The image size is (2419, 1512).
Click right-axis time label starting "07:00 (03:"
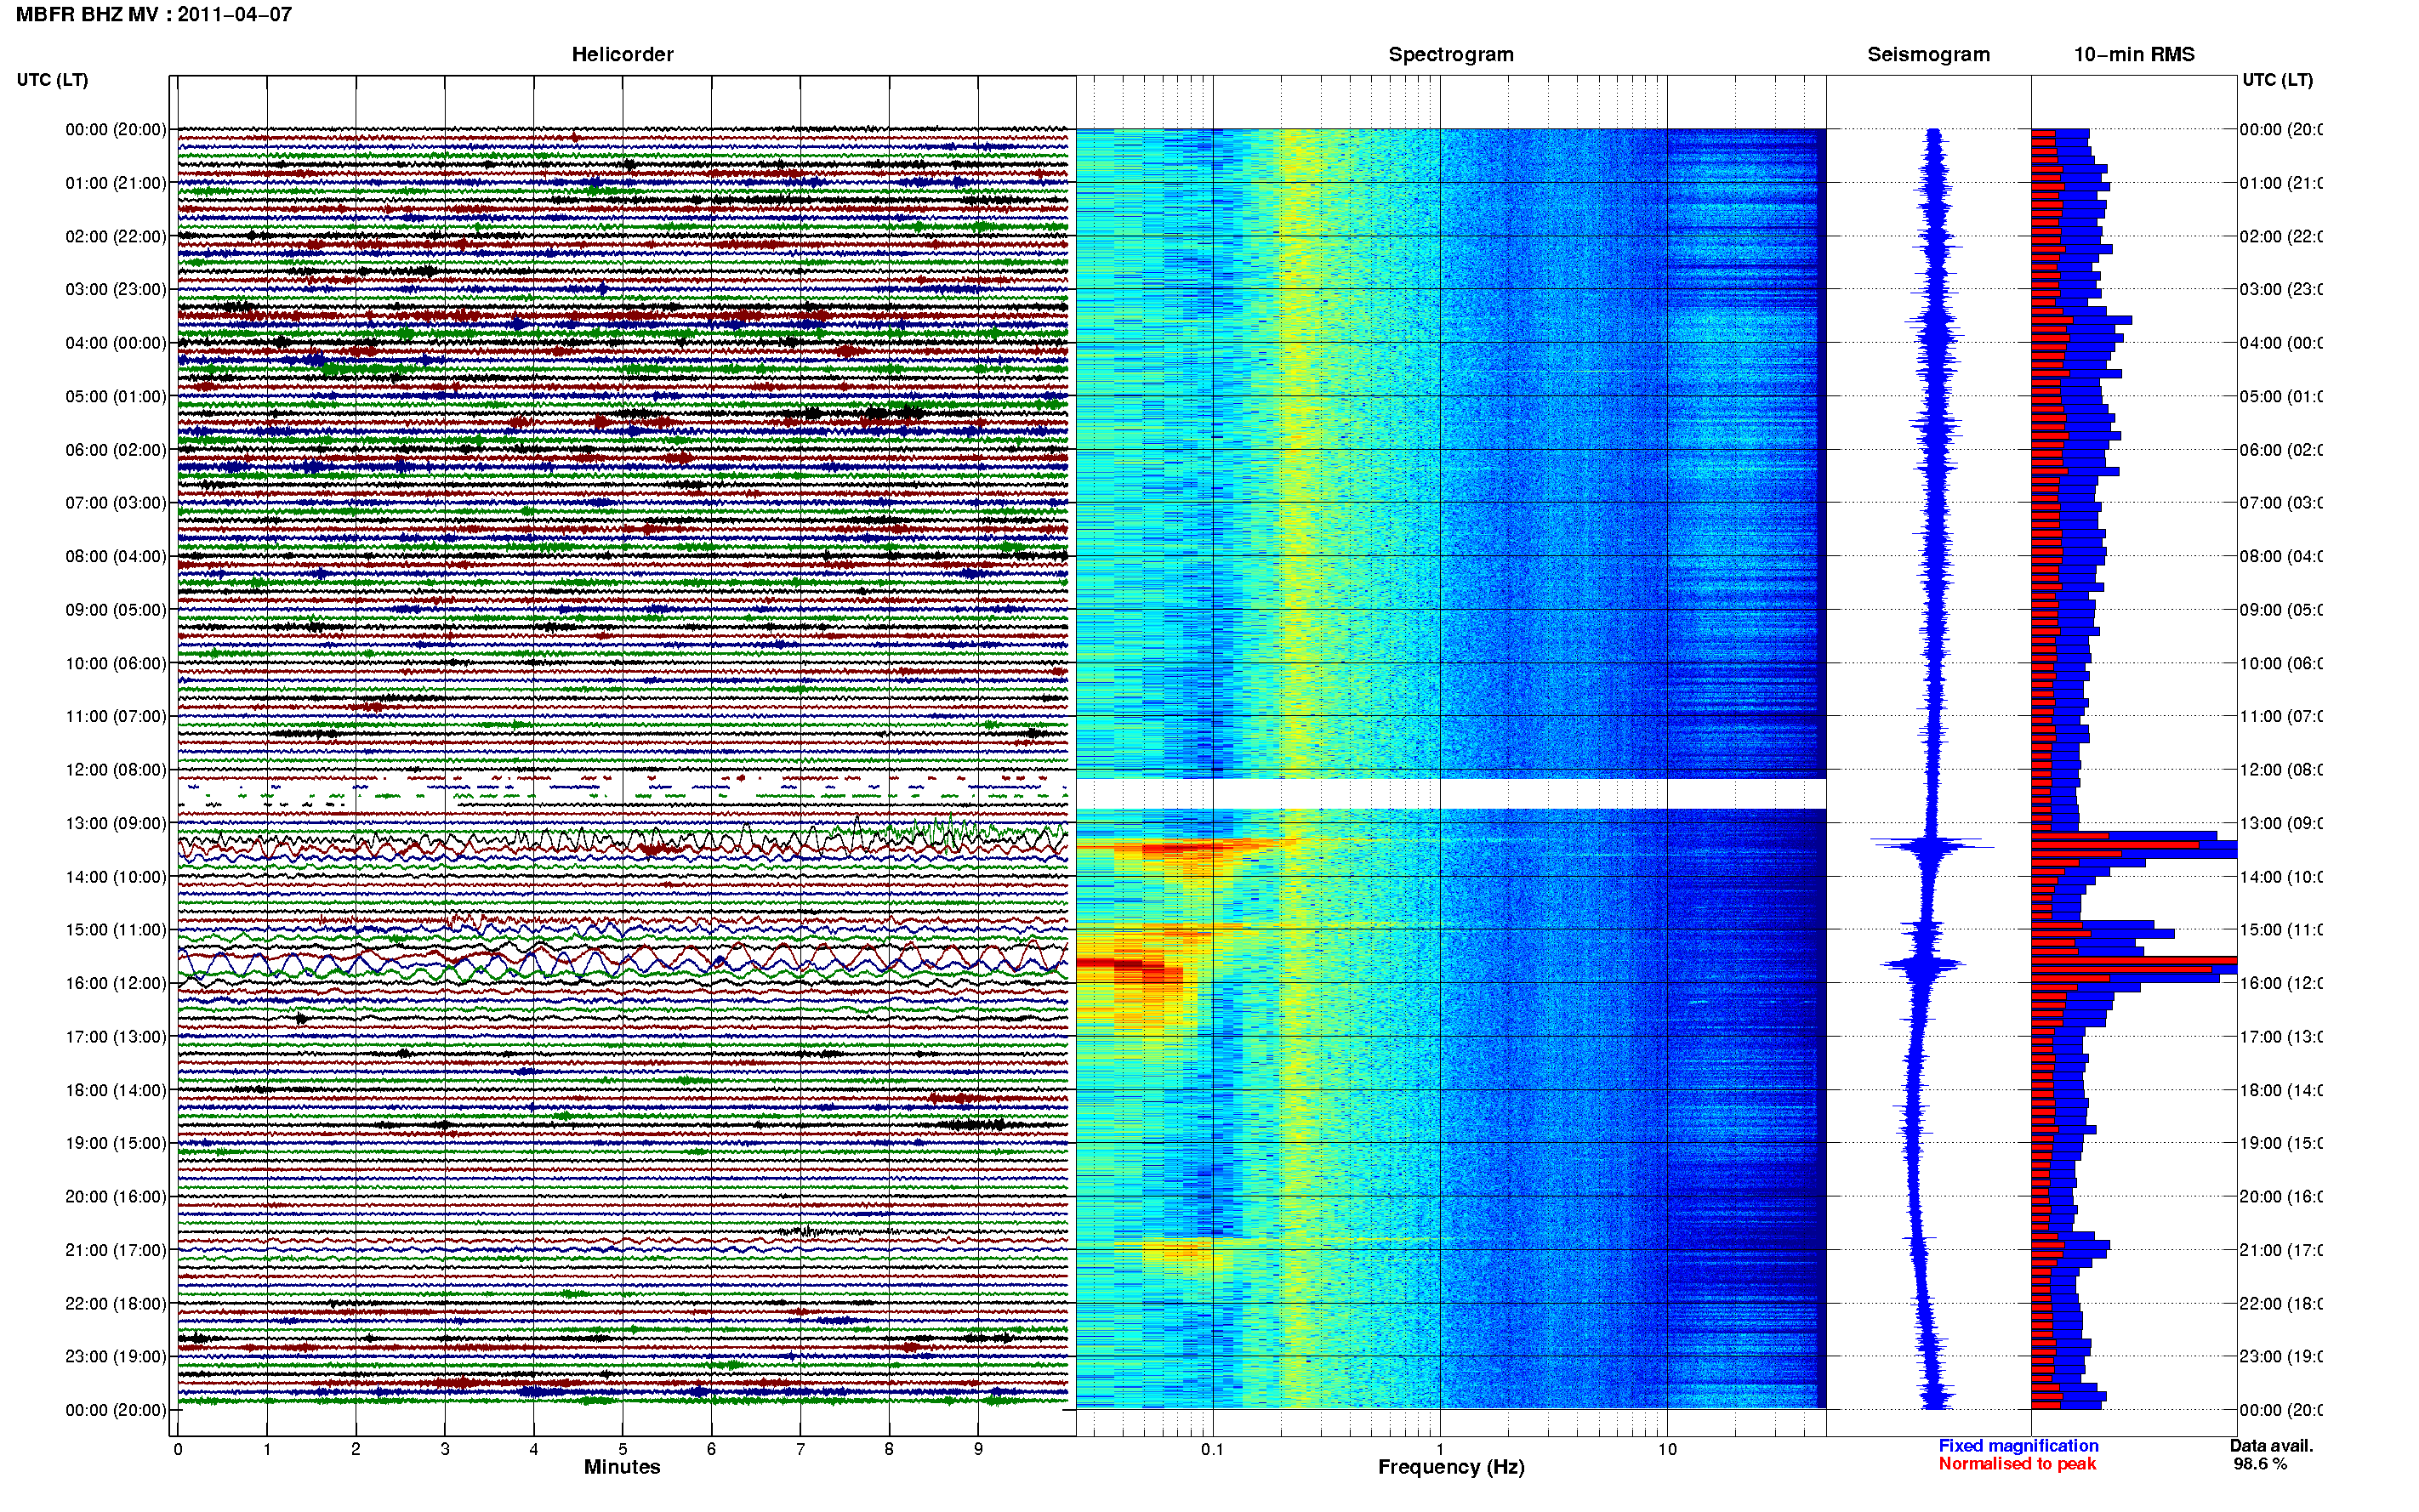tap(2281, 503)
